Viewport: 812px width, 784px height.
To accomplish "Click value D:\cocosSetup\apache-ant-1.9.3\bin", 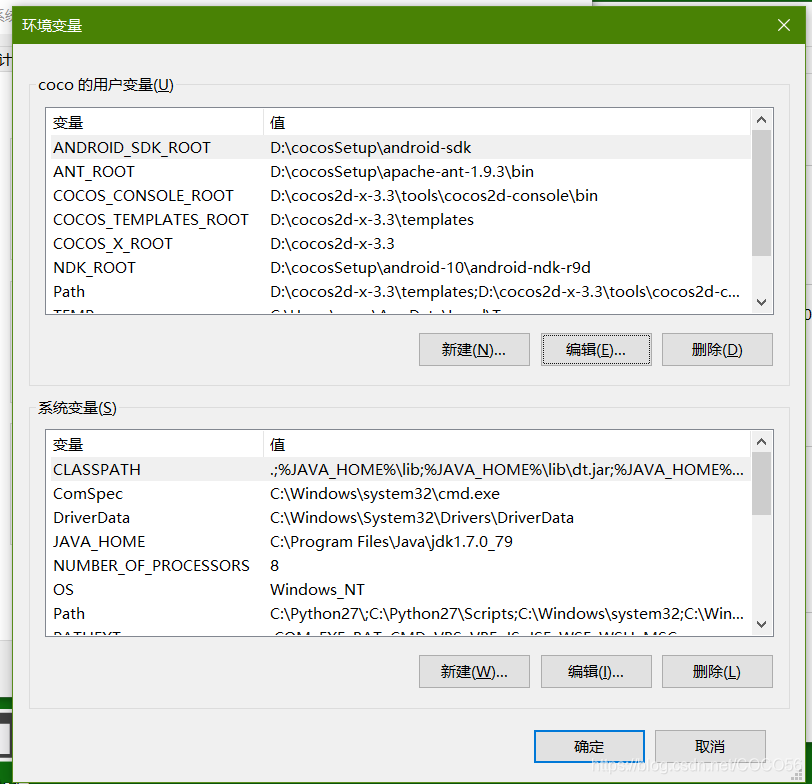I will click(402, 171).
